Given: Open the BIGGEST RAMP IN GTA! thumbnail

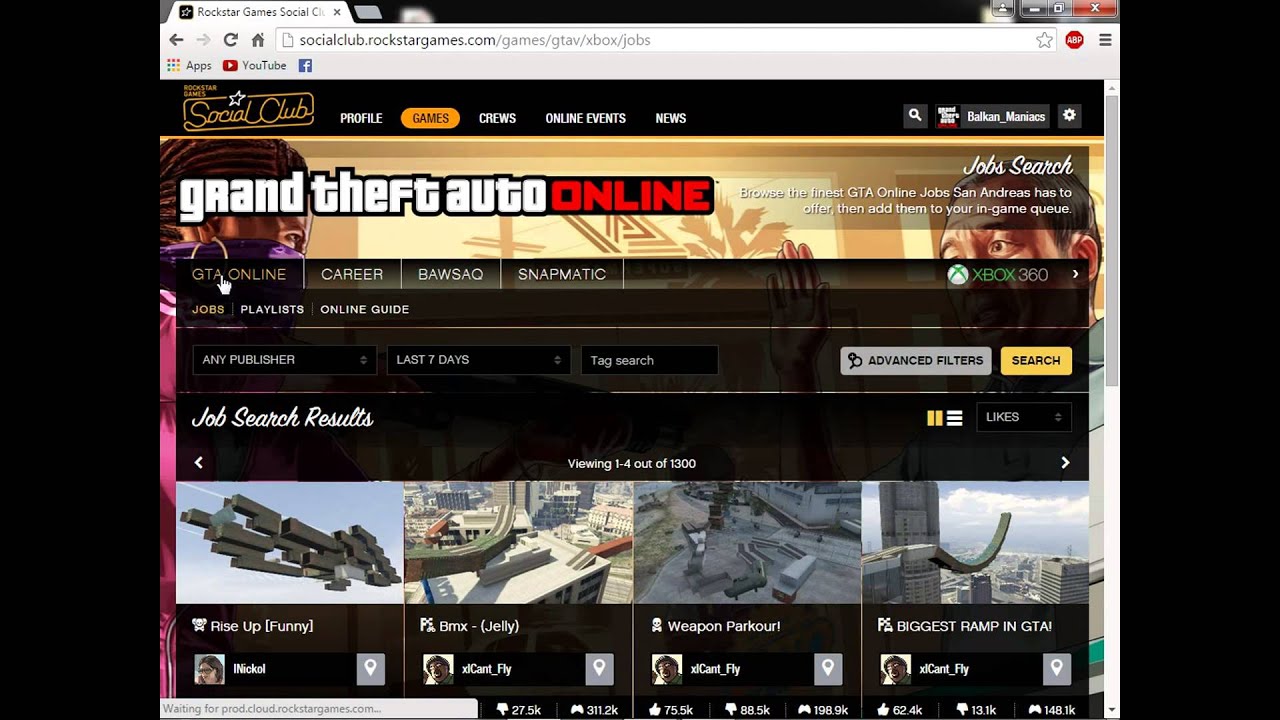Looking at the screenshot, I should pos(975,543).
